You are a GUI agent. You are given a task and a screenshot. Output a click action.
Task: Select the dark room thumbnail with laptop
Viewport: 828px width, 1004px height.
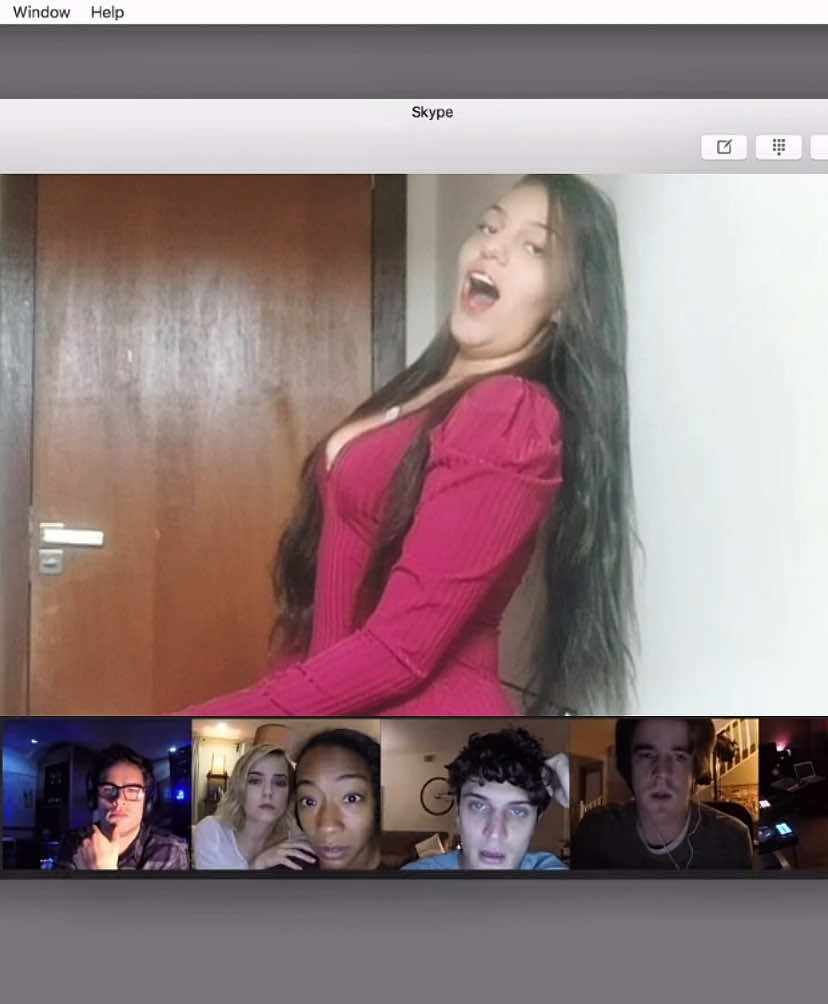tap(793, 793)
